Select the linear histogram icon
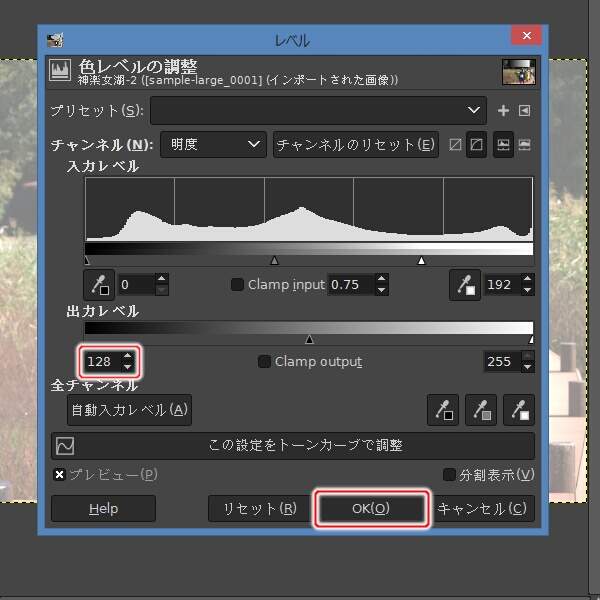600x600 pixels. coord(503,145)
